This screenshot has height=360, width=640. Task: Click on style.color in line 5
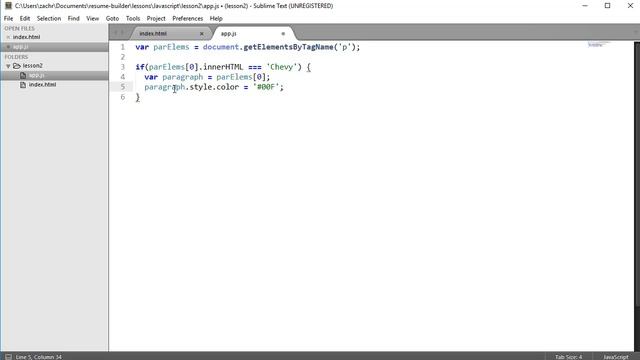tap(214, 87)
